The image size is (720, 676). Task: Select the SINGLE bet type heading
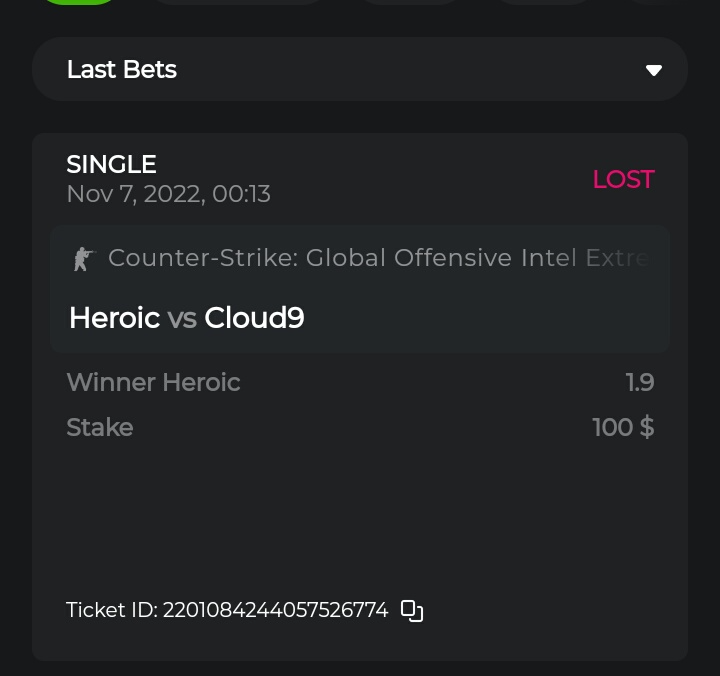pyautogui.click(x=111, y=164)
